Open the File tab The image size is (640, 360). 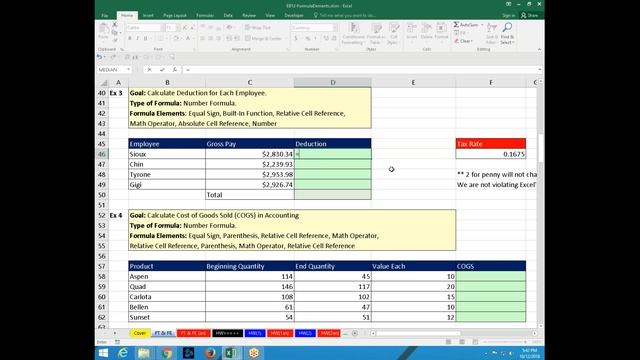105,16
